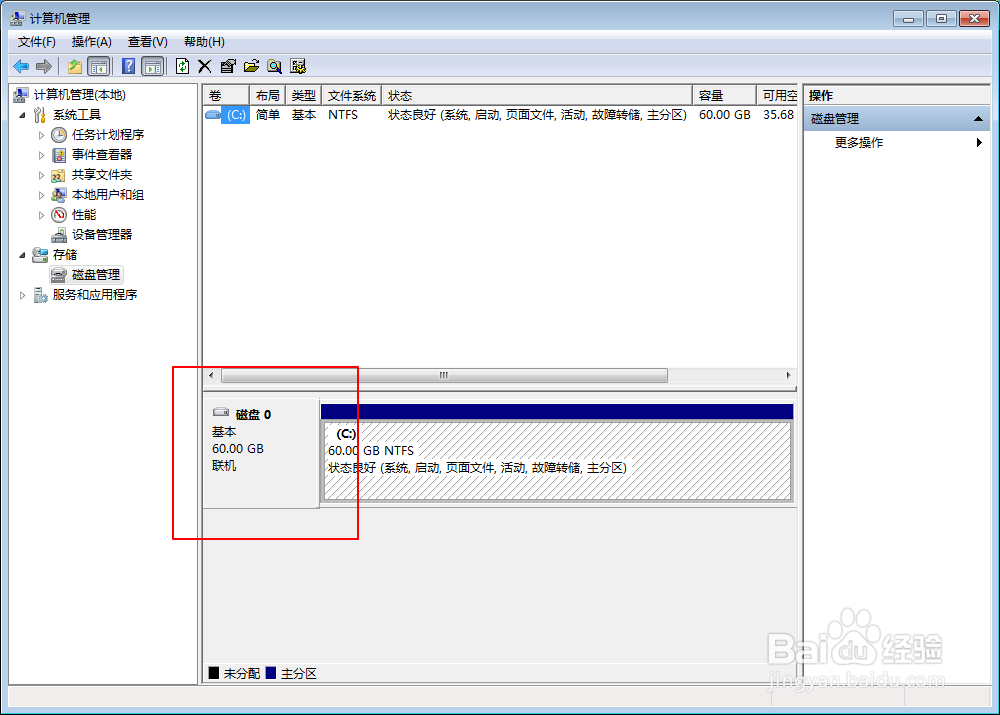Click the magnifier explore toolbar icon

(x=274, y=66)
